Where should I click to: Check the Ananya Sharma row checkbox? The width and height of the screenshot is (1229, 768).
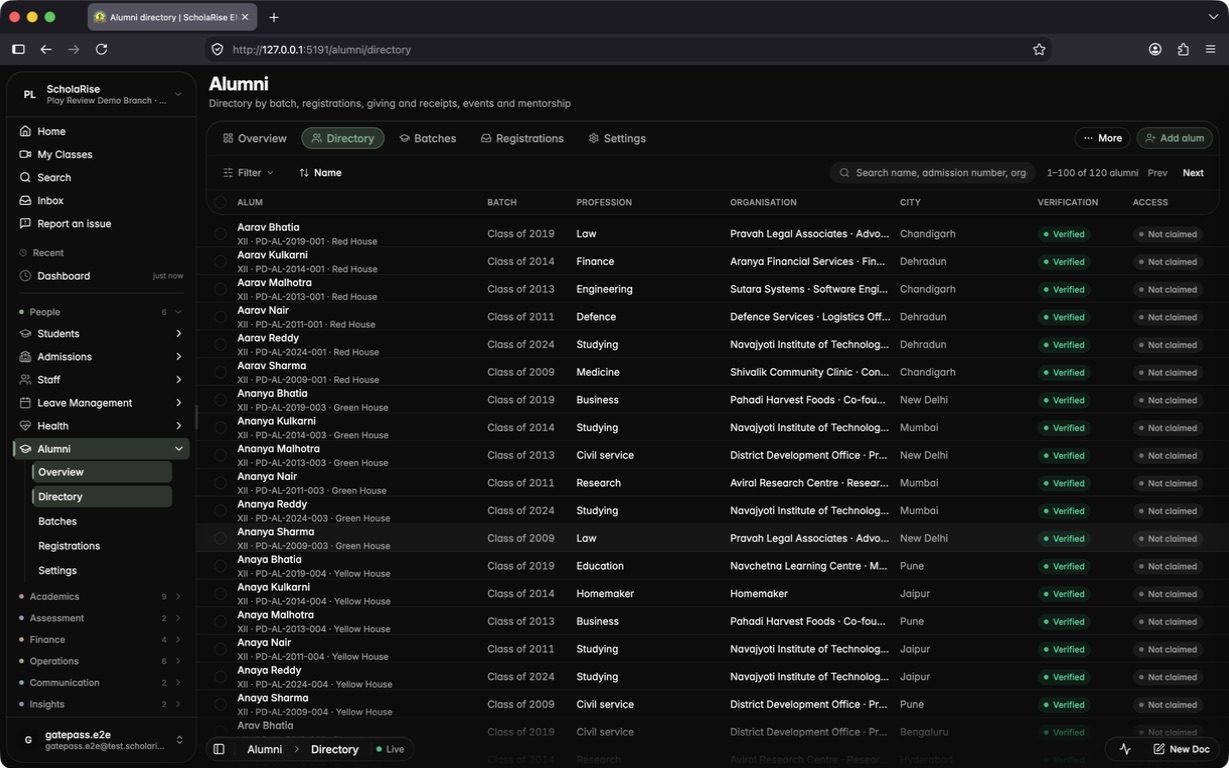[x=220, y=538]
